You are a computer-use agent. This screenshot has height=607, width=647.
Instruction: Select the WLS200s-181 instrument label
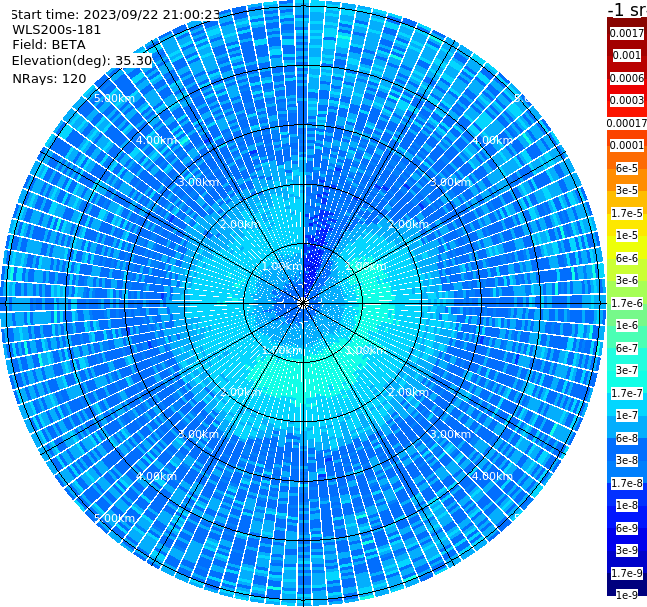coord(57,30)
